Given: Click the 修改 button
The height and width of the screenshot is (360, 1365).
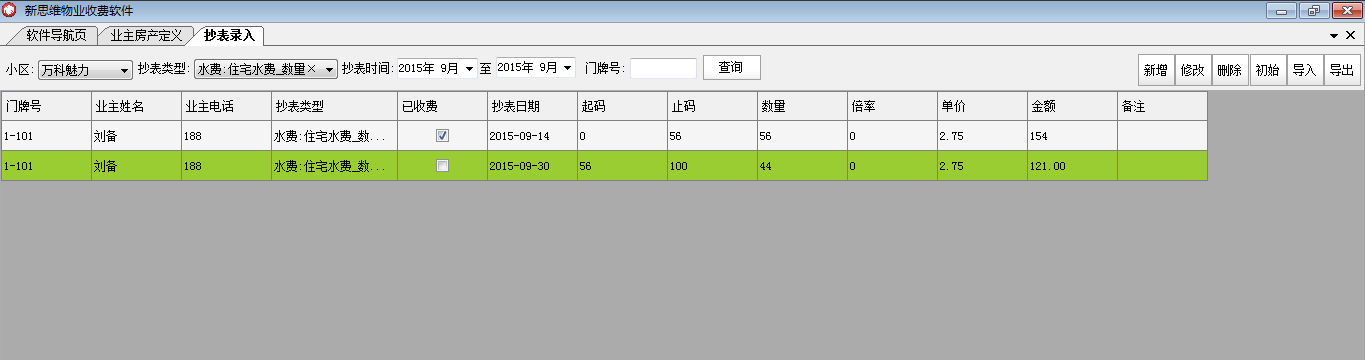Looking at the screenshot, I should [x=1193, y=70].
